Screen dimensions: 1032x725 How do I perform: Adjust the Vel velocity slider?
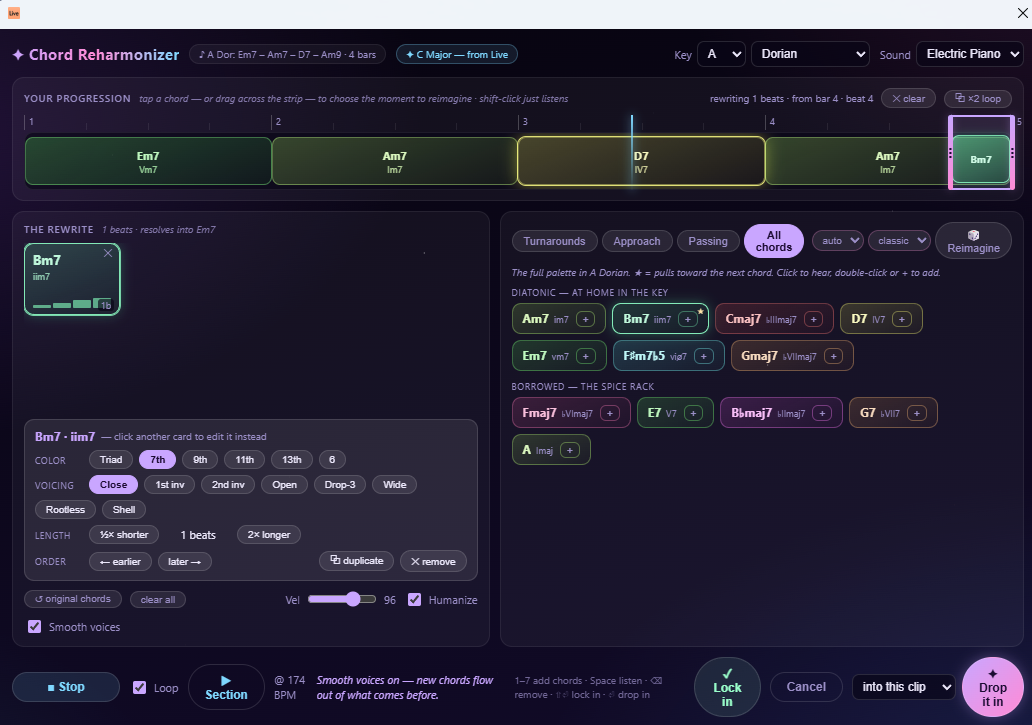click(x=342, y=599)
